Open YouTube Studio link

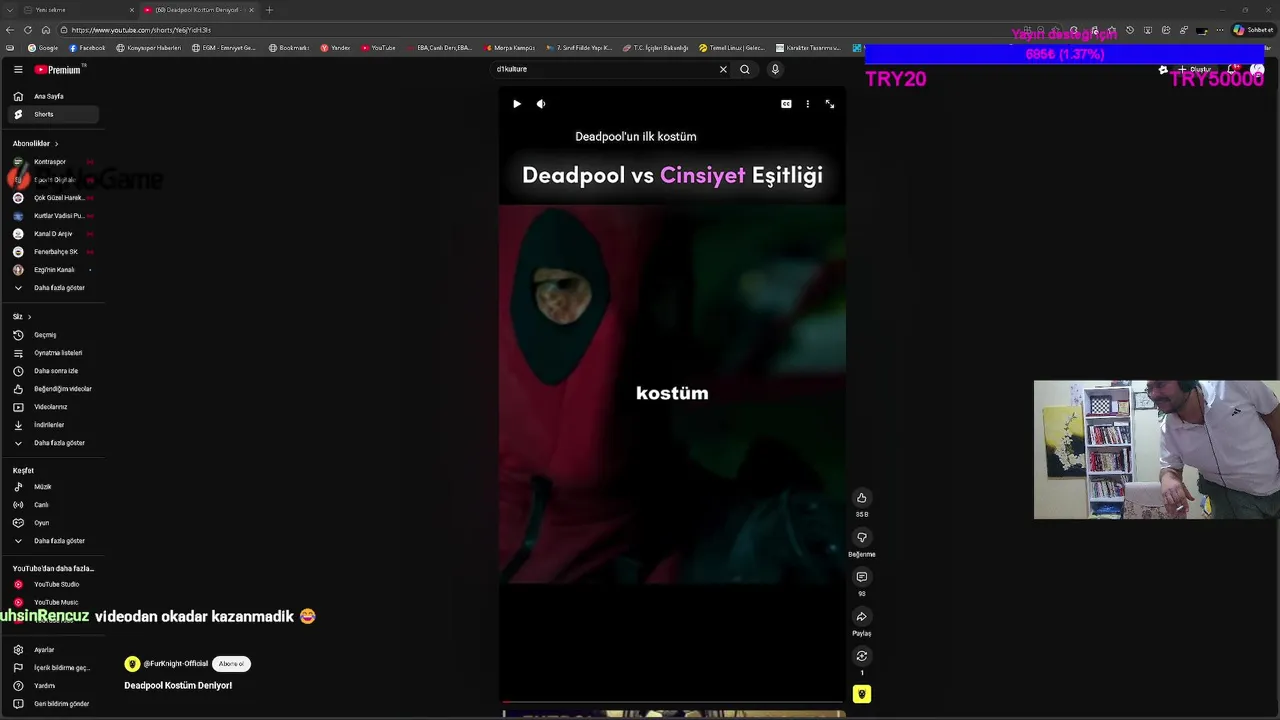[x=52, y=585]
